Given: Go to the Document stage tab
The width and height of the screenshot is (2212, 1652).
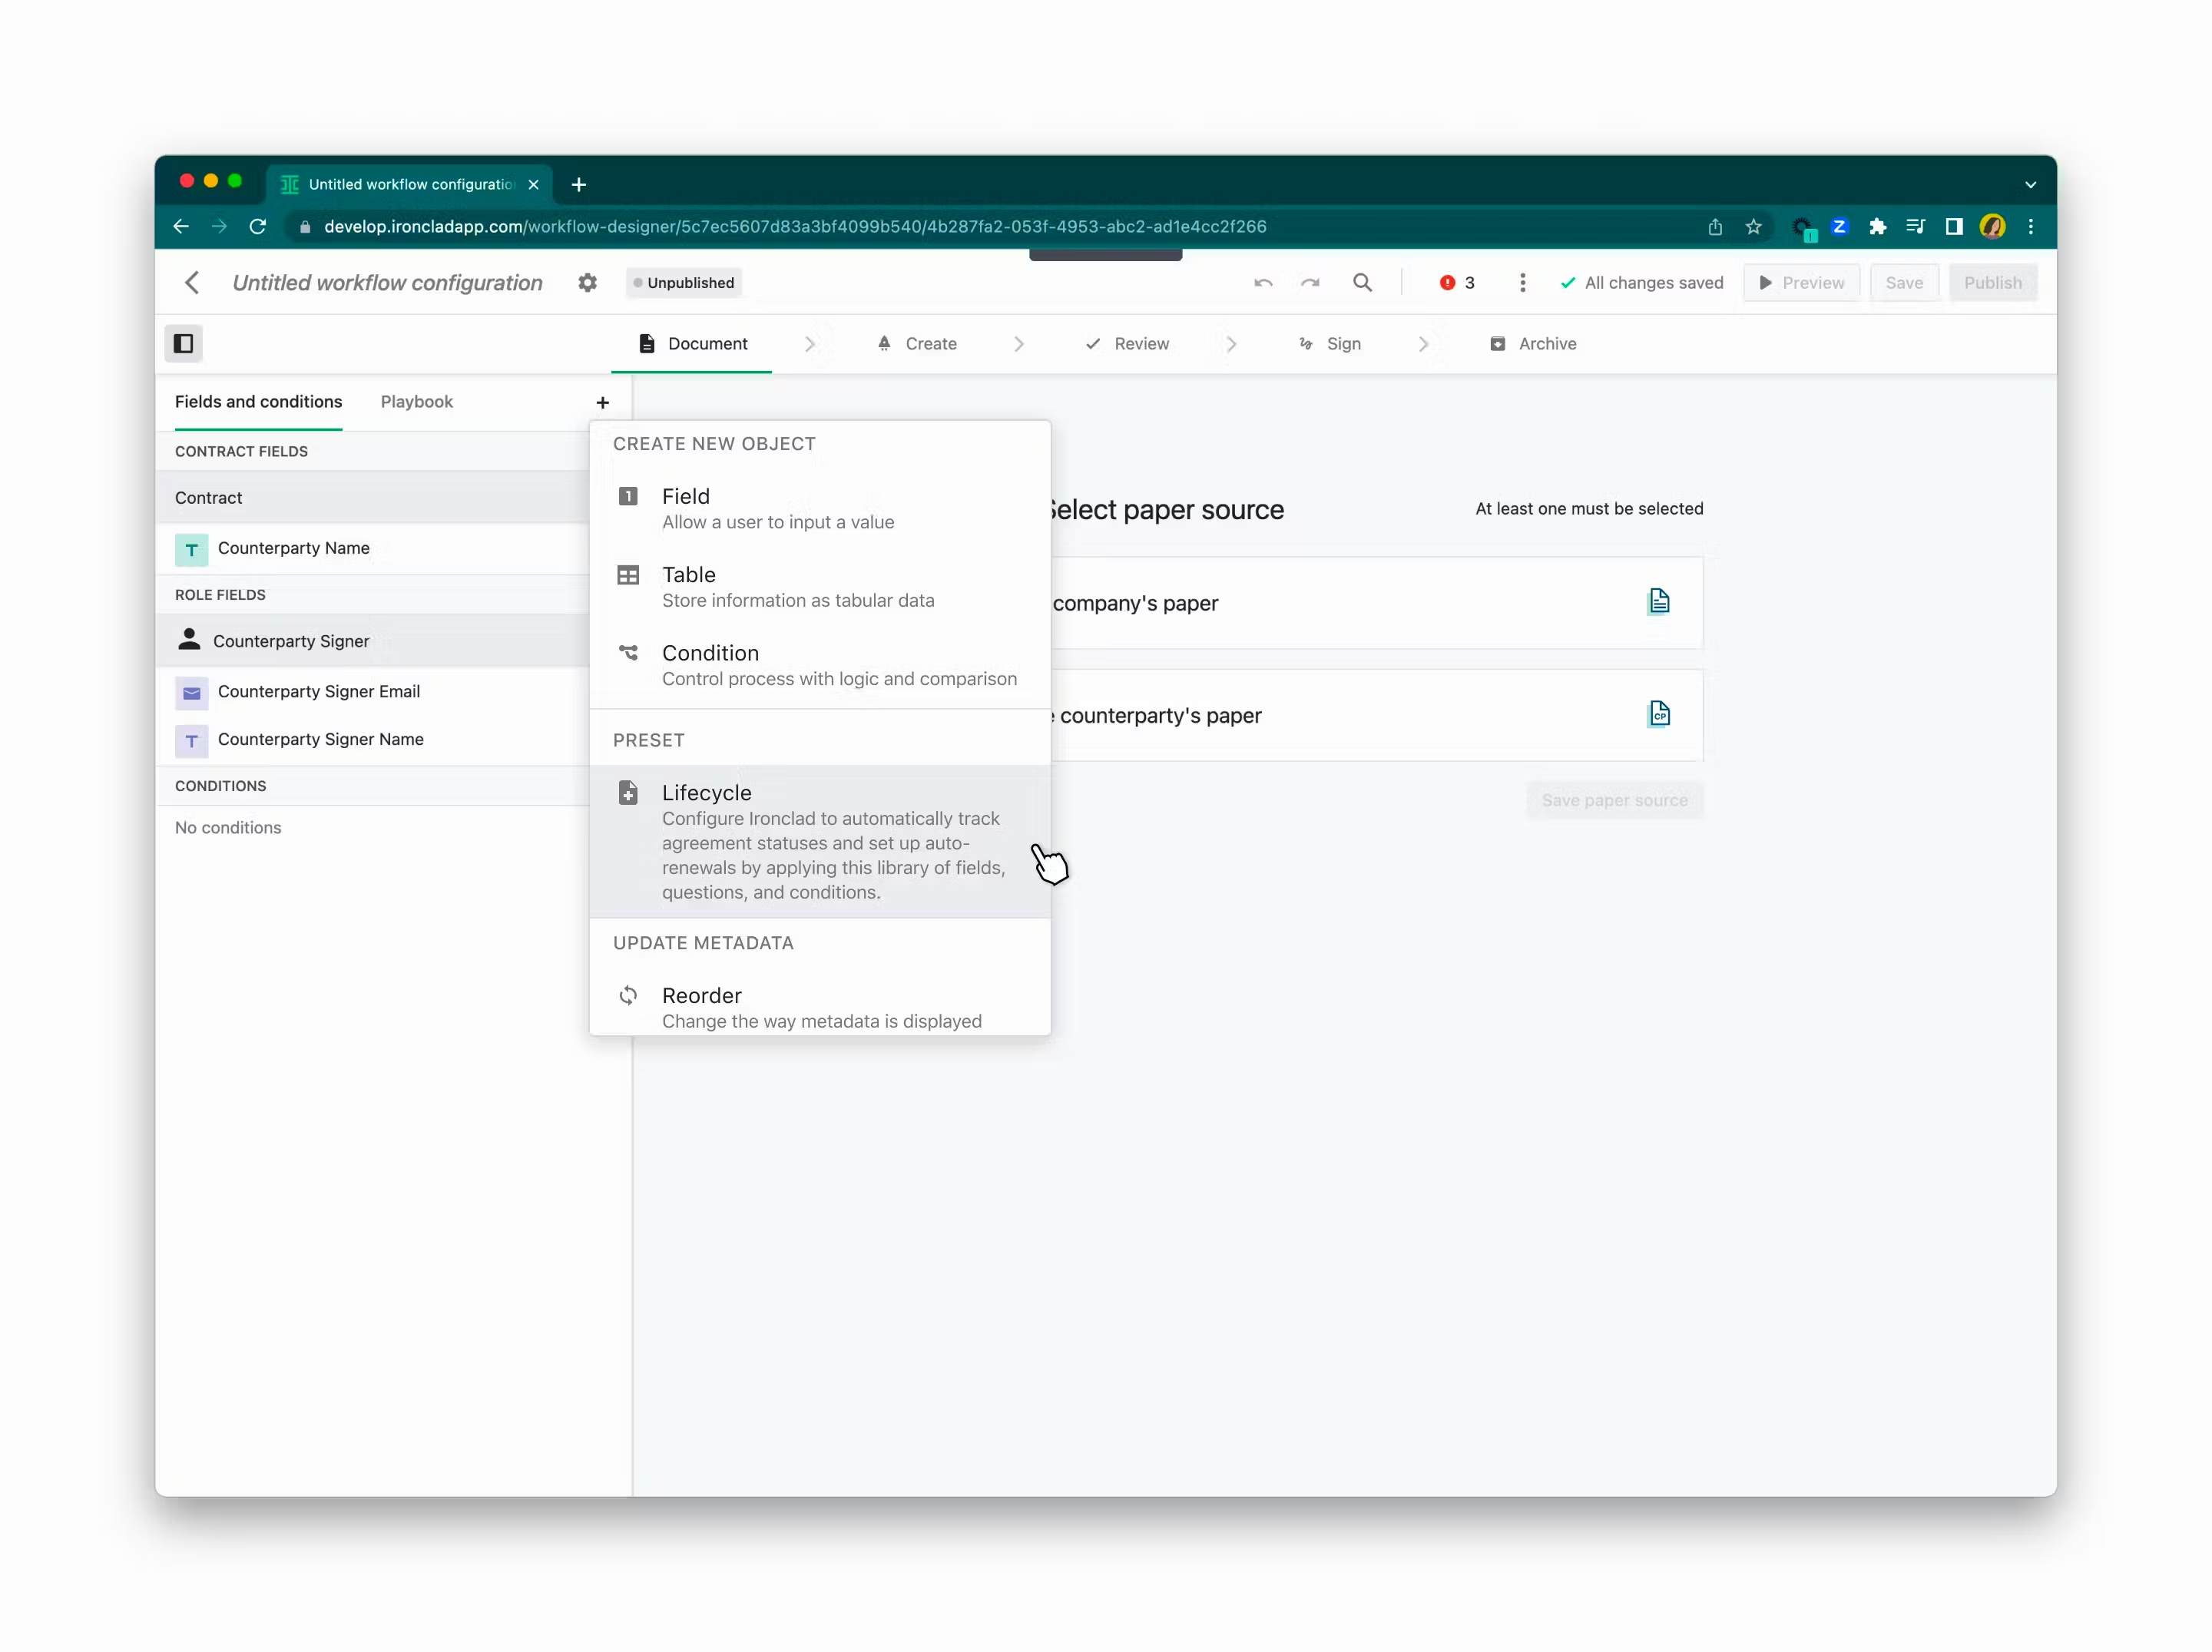Looking at the screenshot, I should point(692,344).
